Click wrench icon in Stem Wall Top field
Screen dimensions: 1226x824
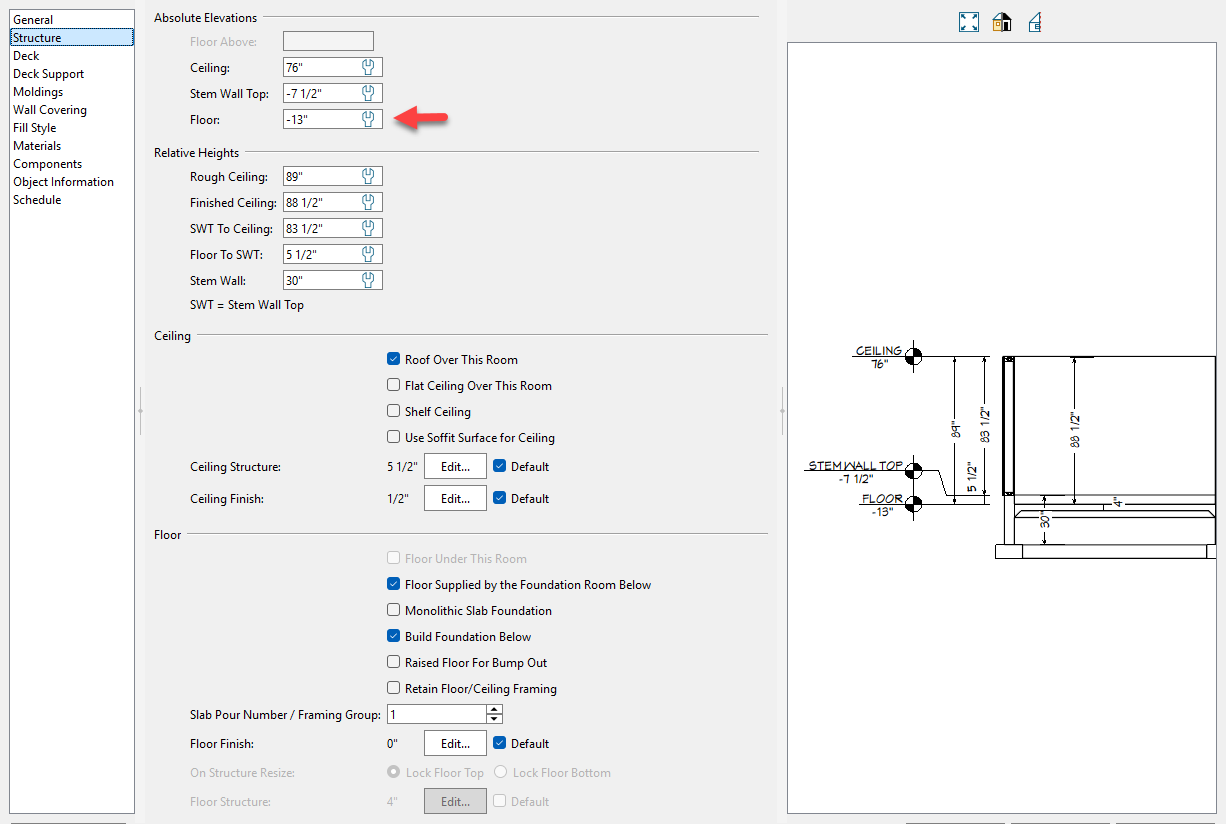[368, 93]
